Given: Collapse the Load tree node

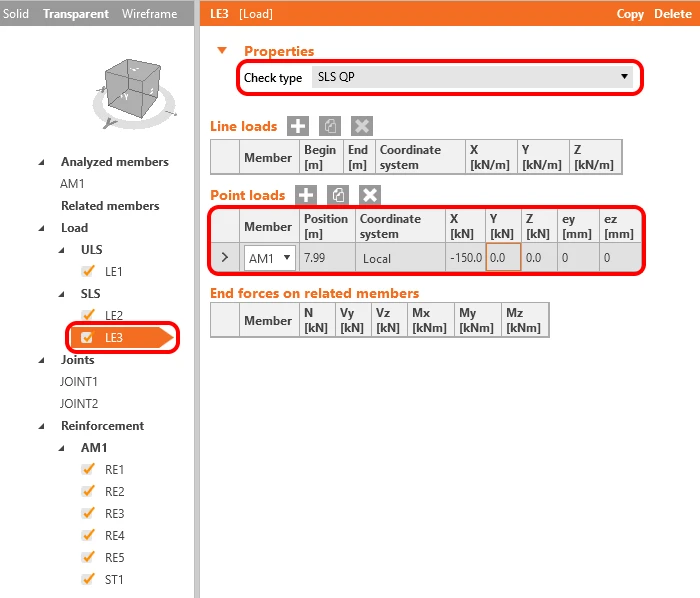Looking at the screenshot, I should pos(42,228).
